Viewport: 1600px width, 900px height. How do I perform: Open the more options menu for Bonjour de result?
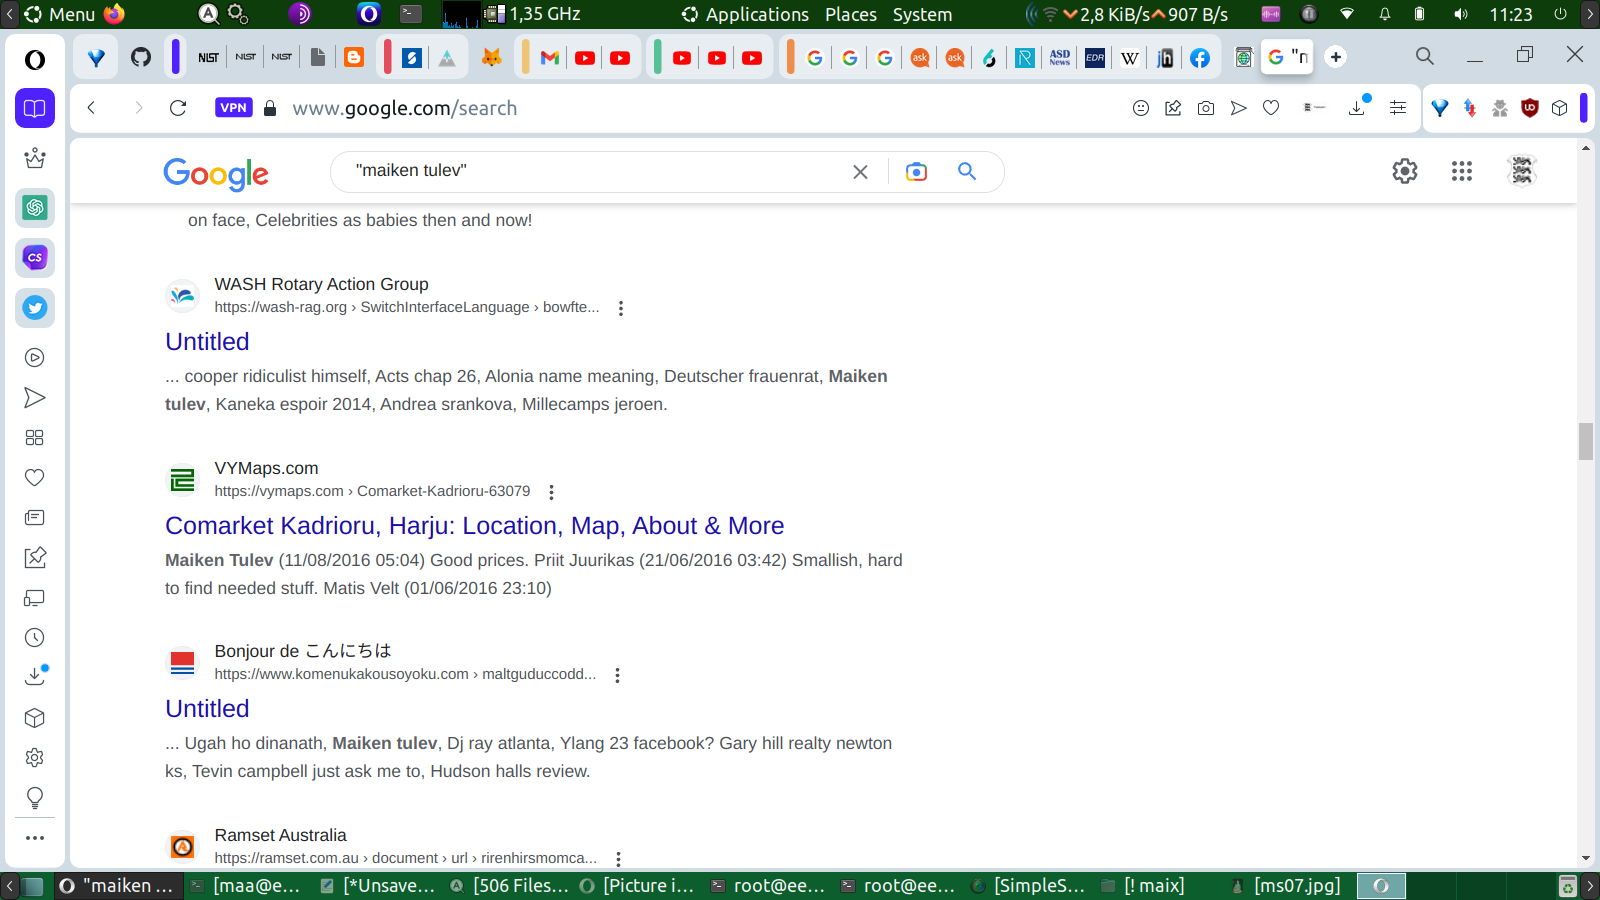[618, 675]
